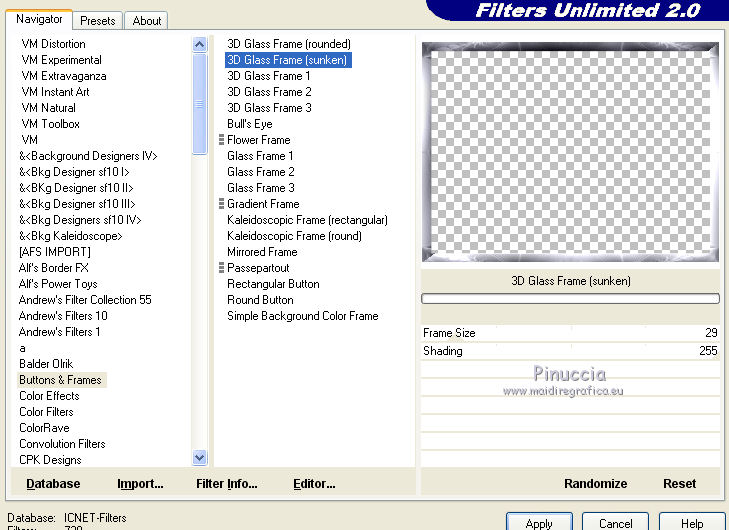Select Andrew's Filter Collection 55
This screenshot has height=530, width=729.
[x=85, y=300]
